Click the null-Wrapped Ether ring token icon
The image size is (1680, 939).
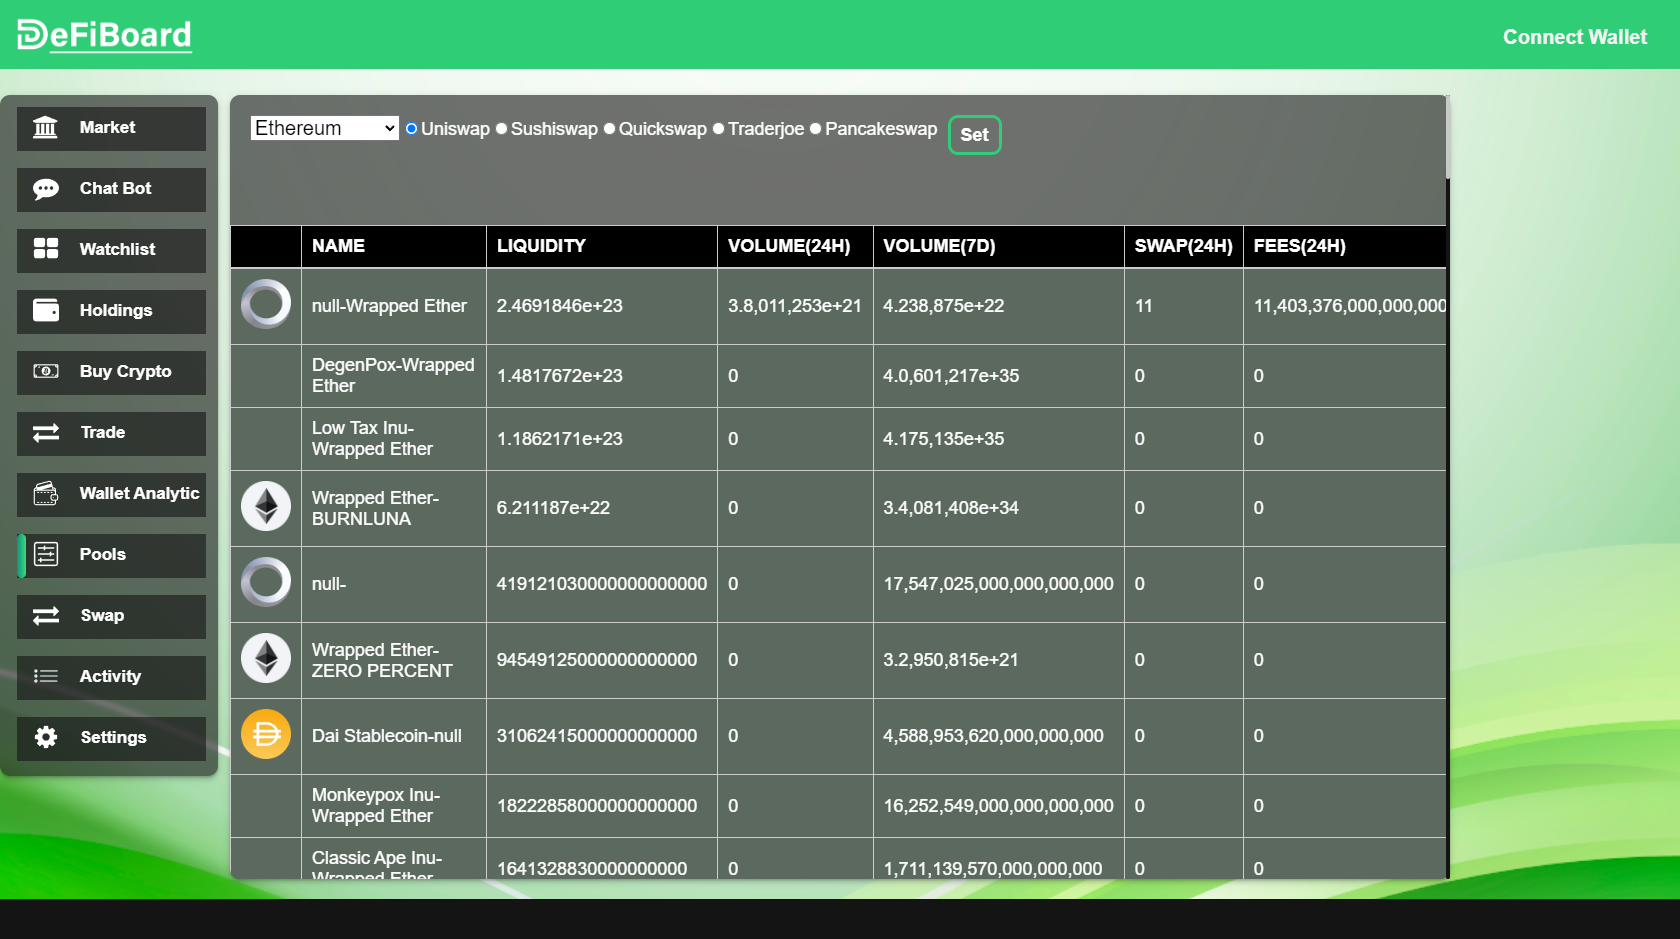(x=266, y=304)
